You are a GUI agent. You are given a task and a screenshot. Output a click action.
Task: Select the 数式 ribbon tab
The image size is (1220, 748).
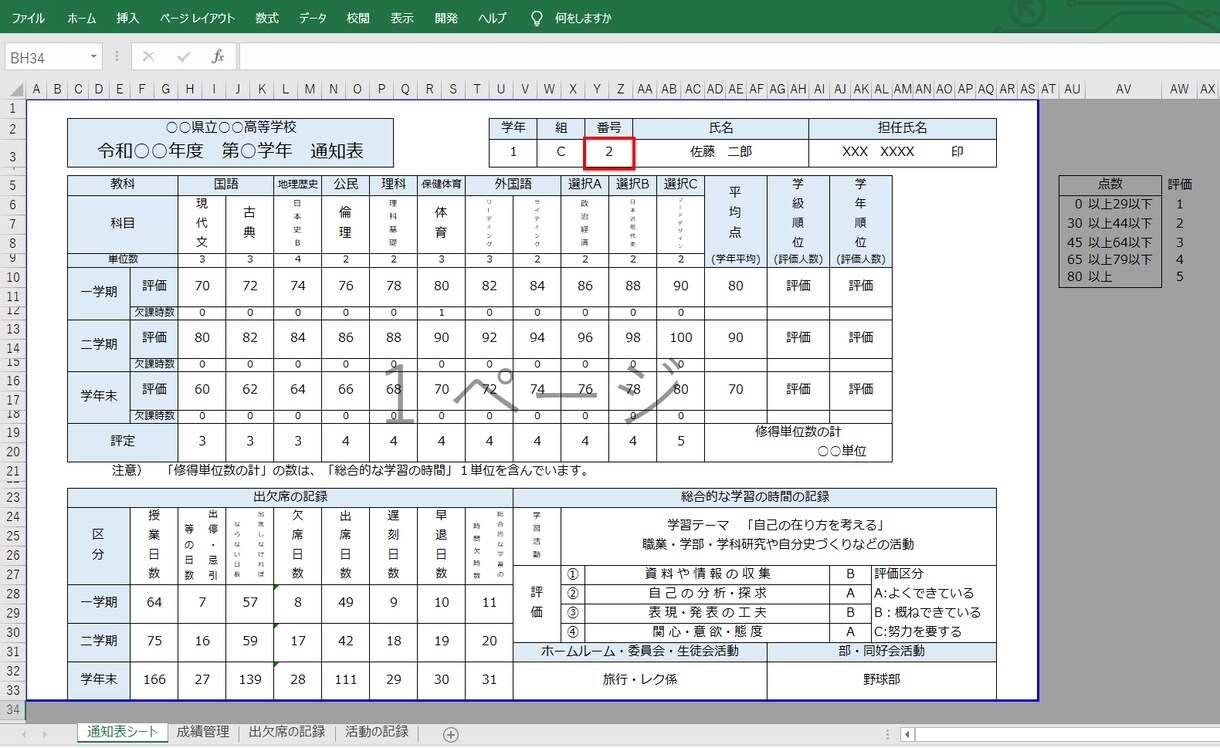click(x=267, y=18)
